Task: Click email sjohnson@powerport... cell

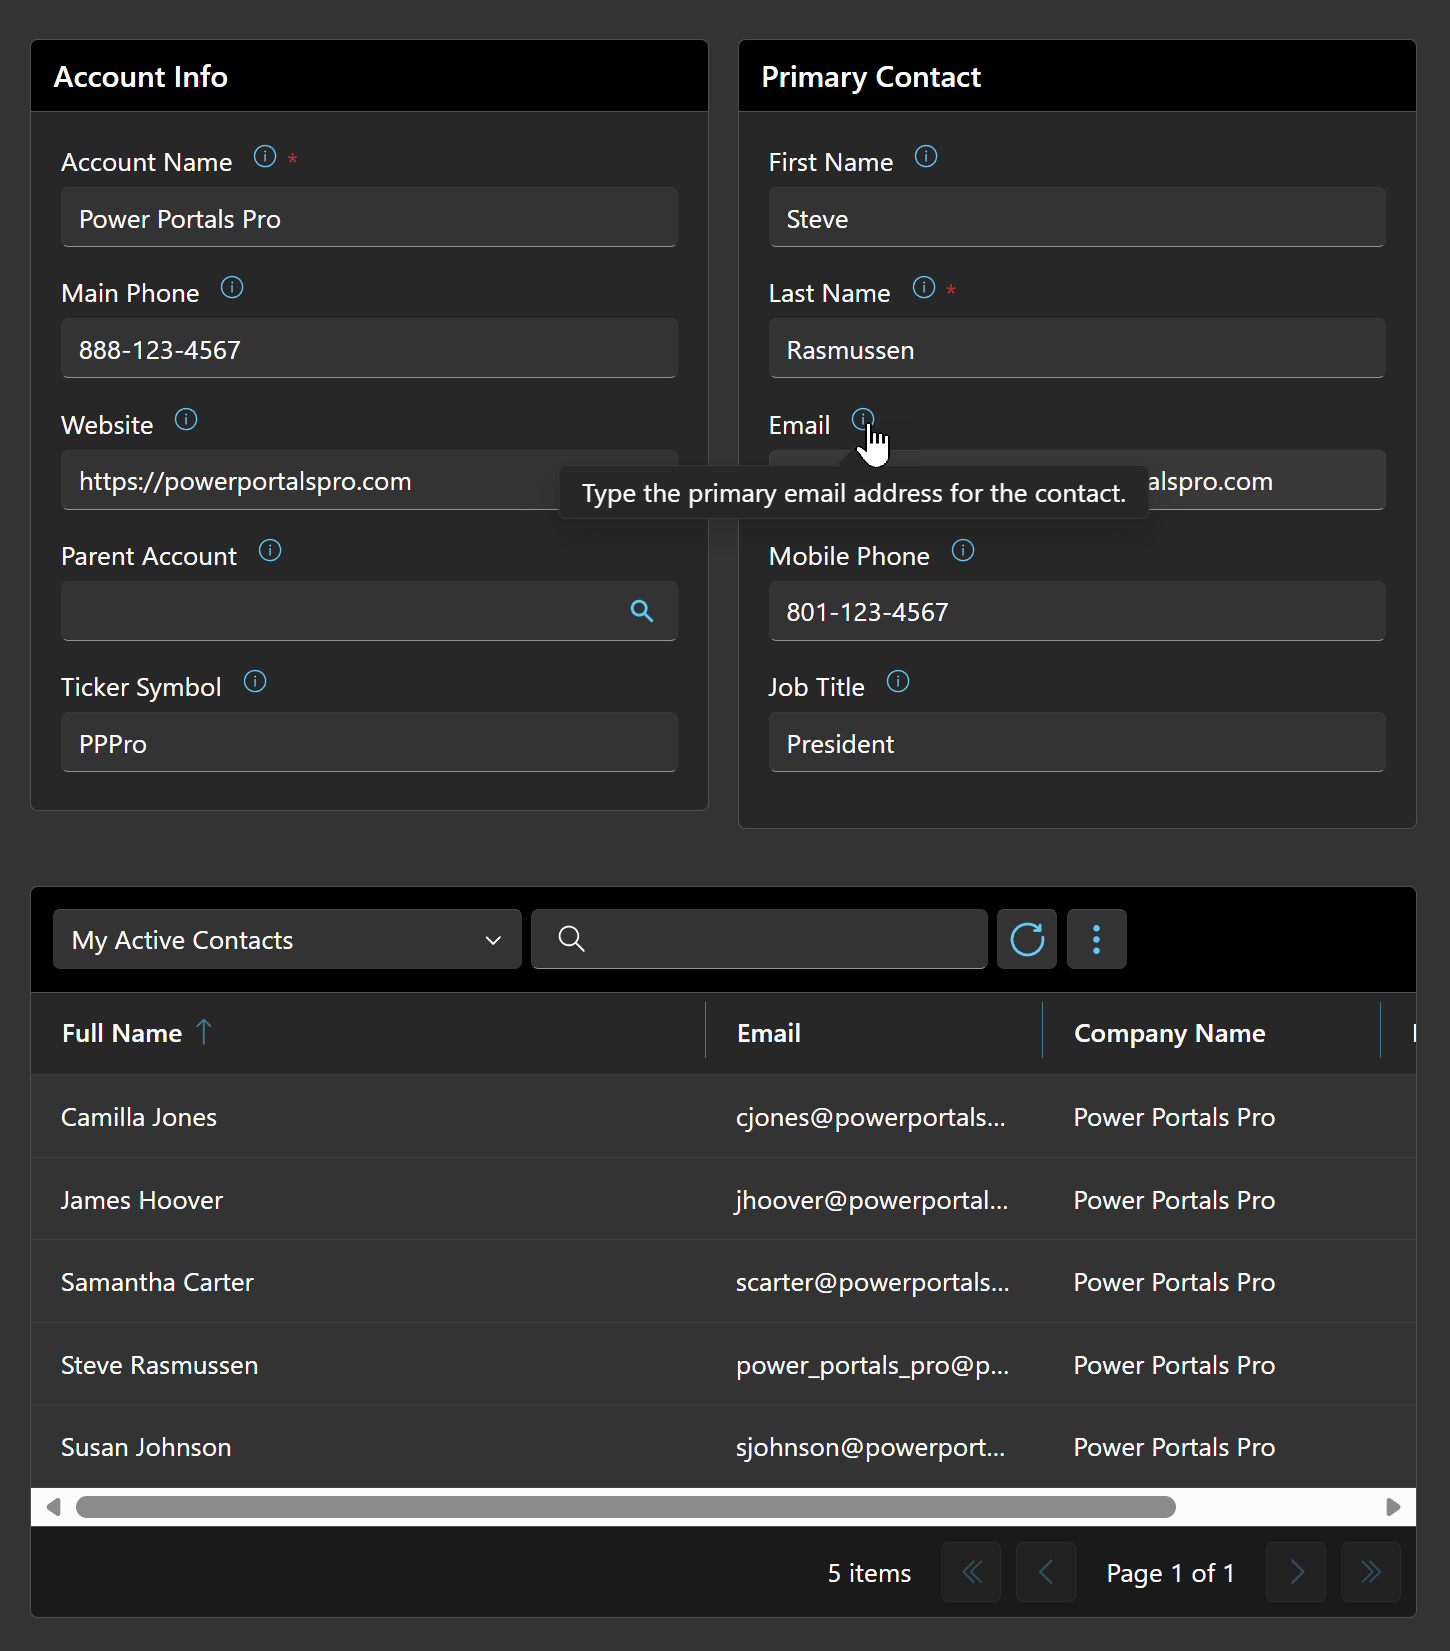Action: (x=871, y=1447)
